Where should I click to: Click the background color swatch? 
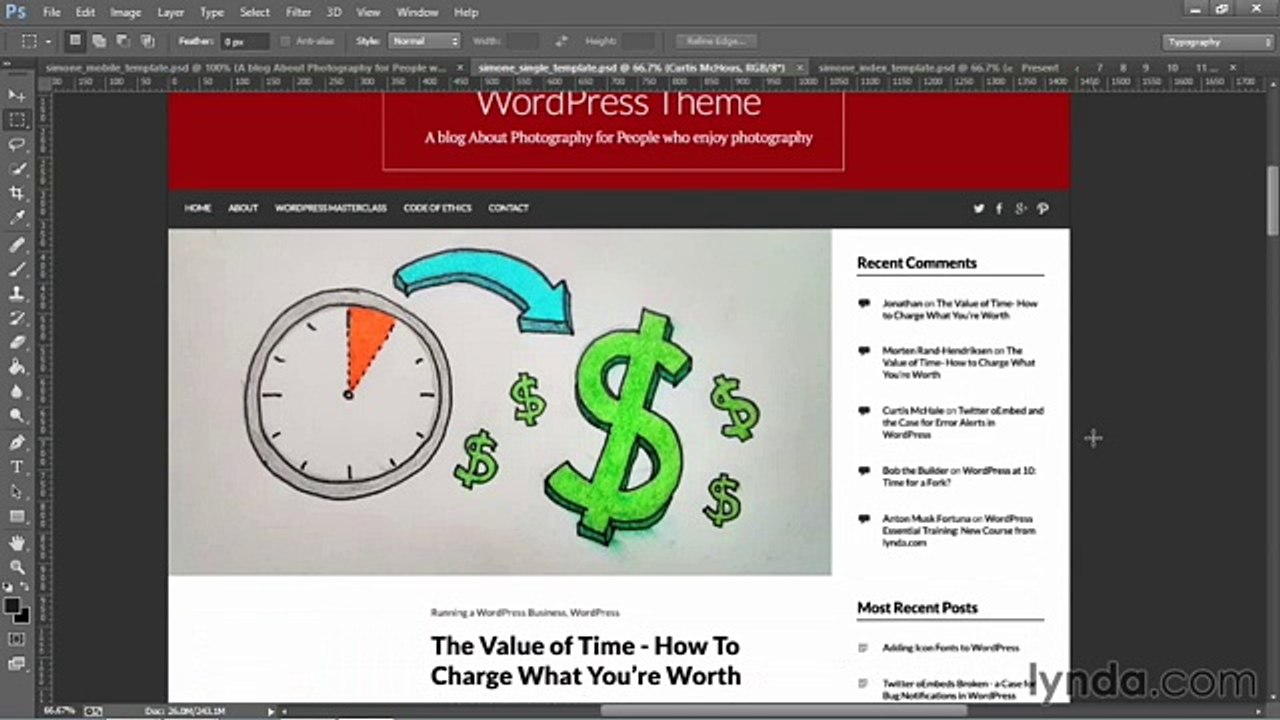click(21, 614)
